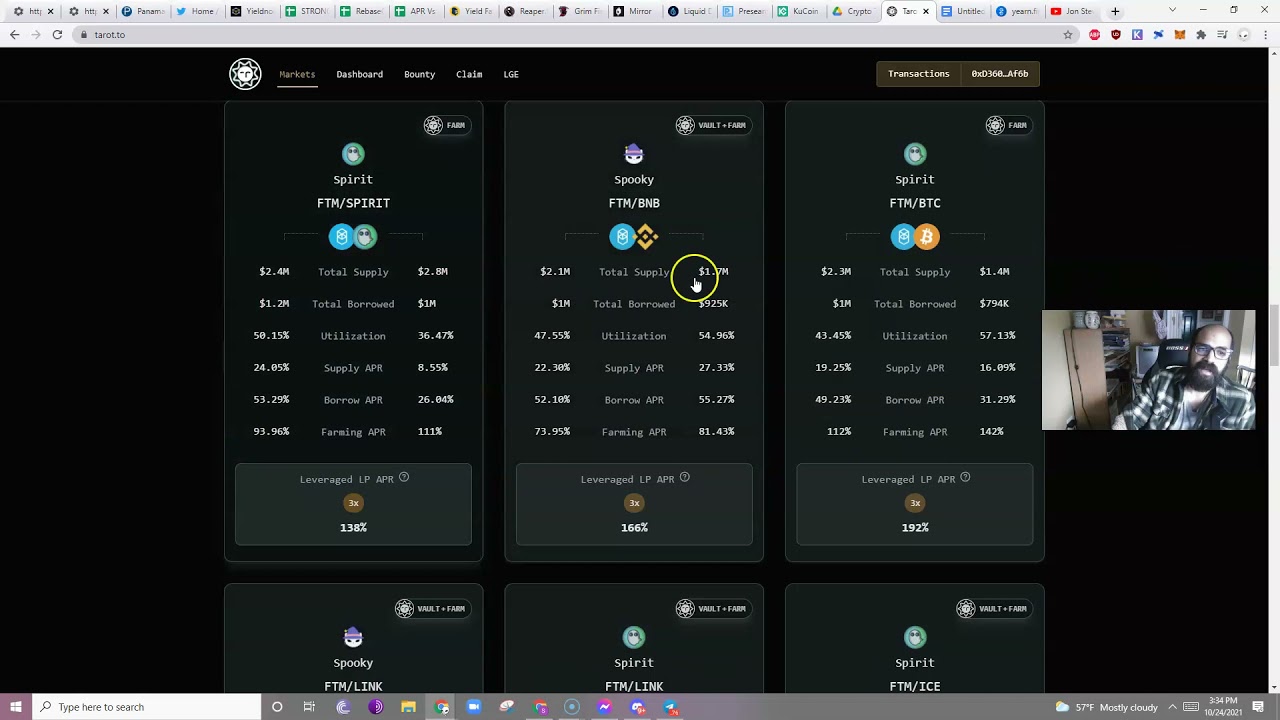Go to the Bounty page
The image size is (1280, 720).
pos(419,74)
